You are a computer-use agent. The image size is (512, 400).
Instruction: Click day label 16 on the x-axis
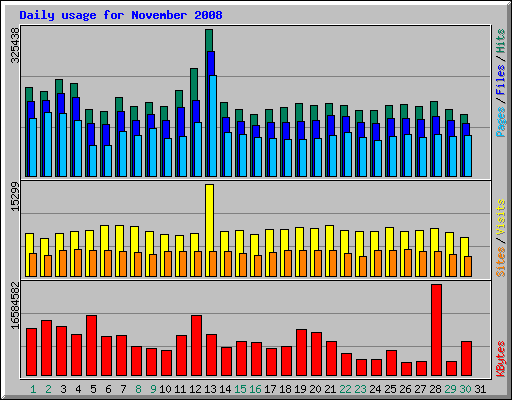pos(255,389)
